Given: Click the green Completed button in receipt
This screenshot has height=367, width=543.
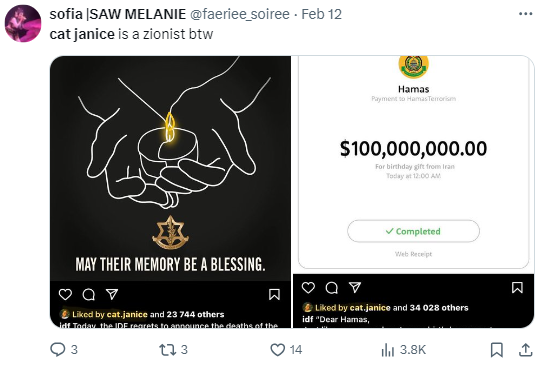Looking at the screenshot, I should point(413,231).
